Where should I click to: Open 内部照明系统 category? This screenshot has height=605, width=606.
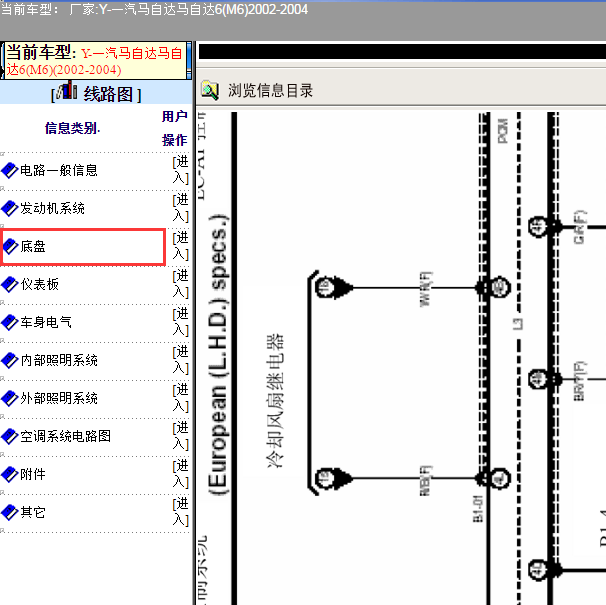point(59,360)
